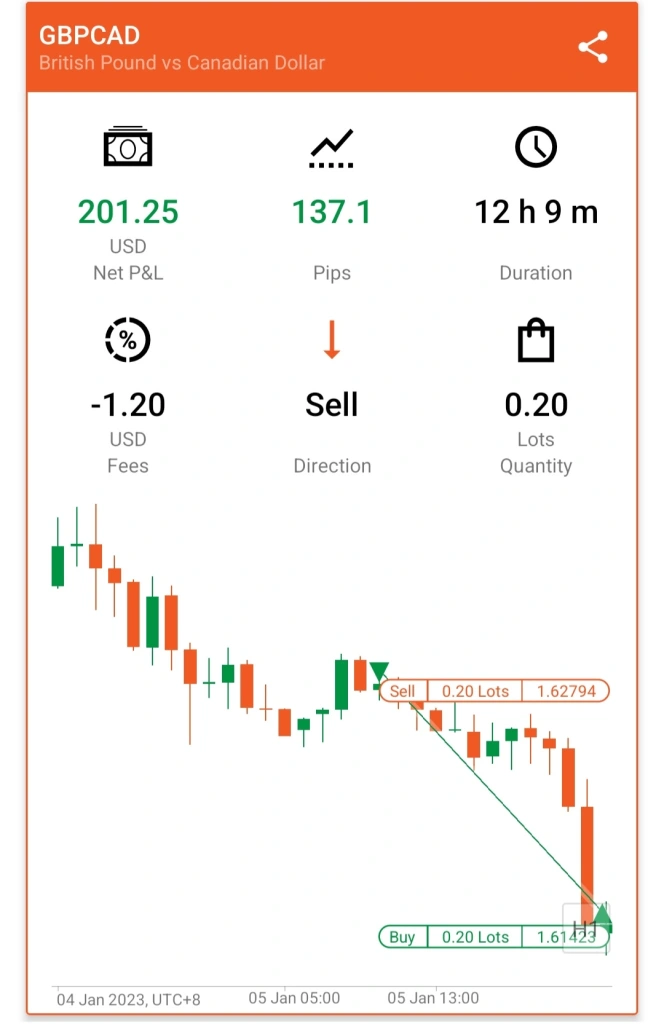Click the 05 Jan 05:00 axis label
The height and width of the screenshot is (1024, 664).
pos(294,998)
